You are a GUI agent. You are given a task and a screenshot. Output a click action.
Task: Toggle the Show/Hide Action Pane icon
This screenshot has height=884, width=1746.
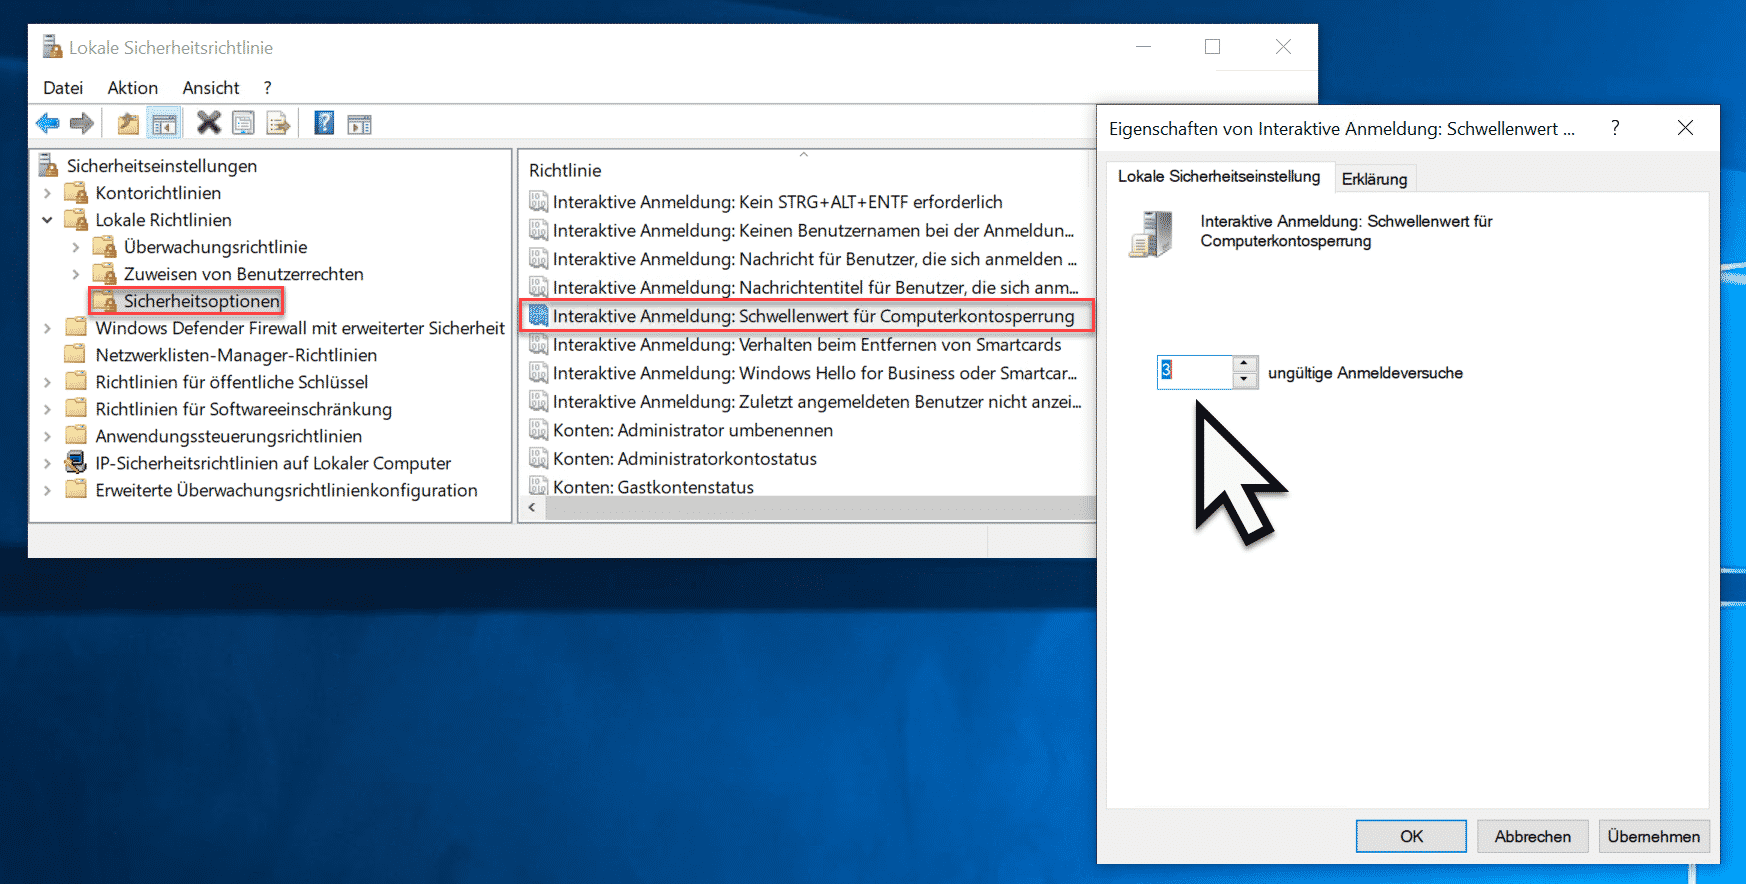[359, 124]
